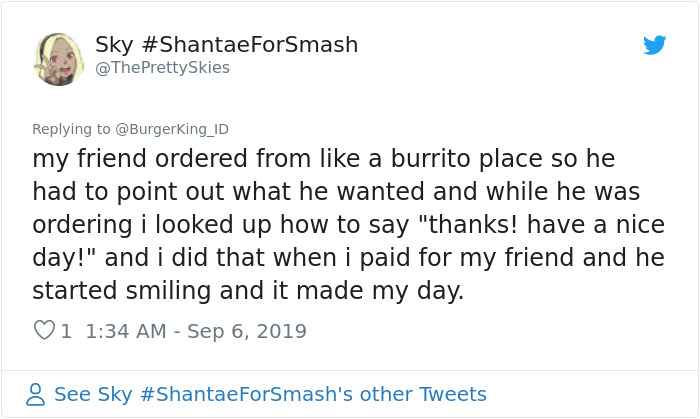Open "See Sky #ShantaeForSmash's other Tweets" link
The width and height of the screenshot is (700, 419).
[x=270, y=394]
